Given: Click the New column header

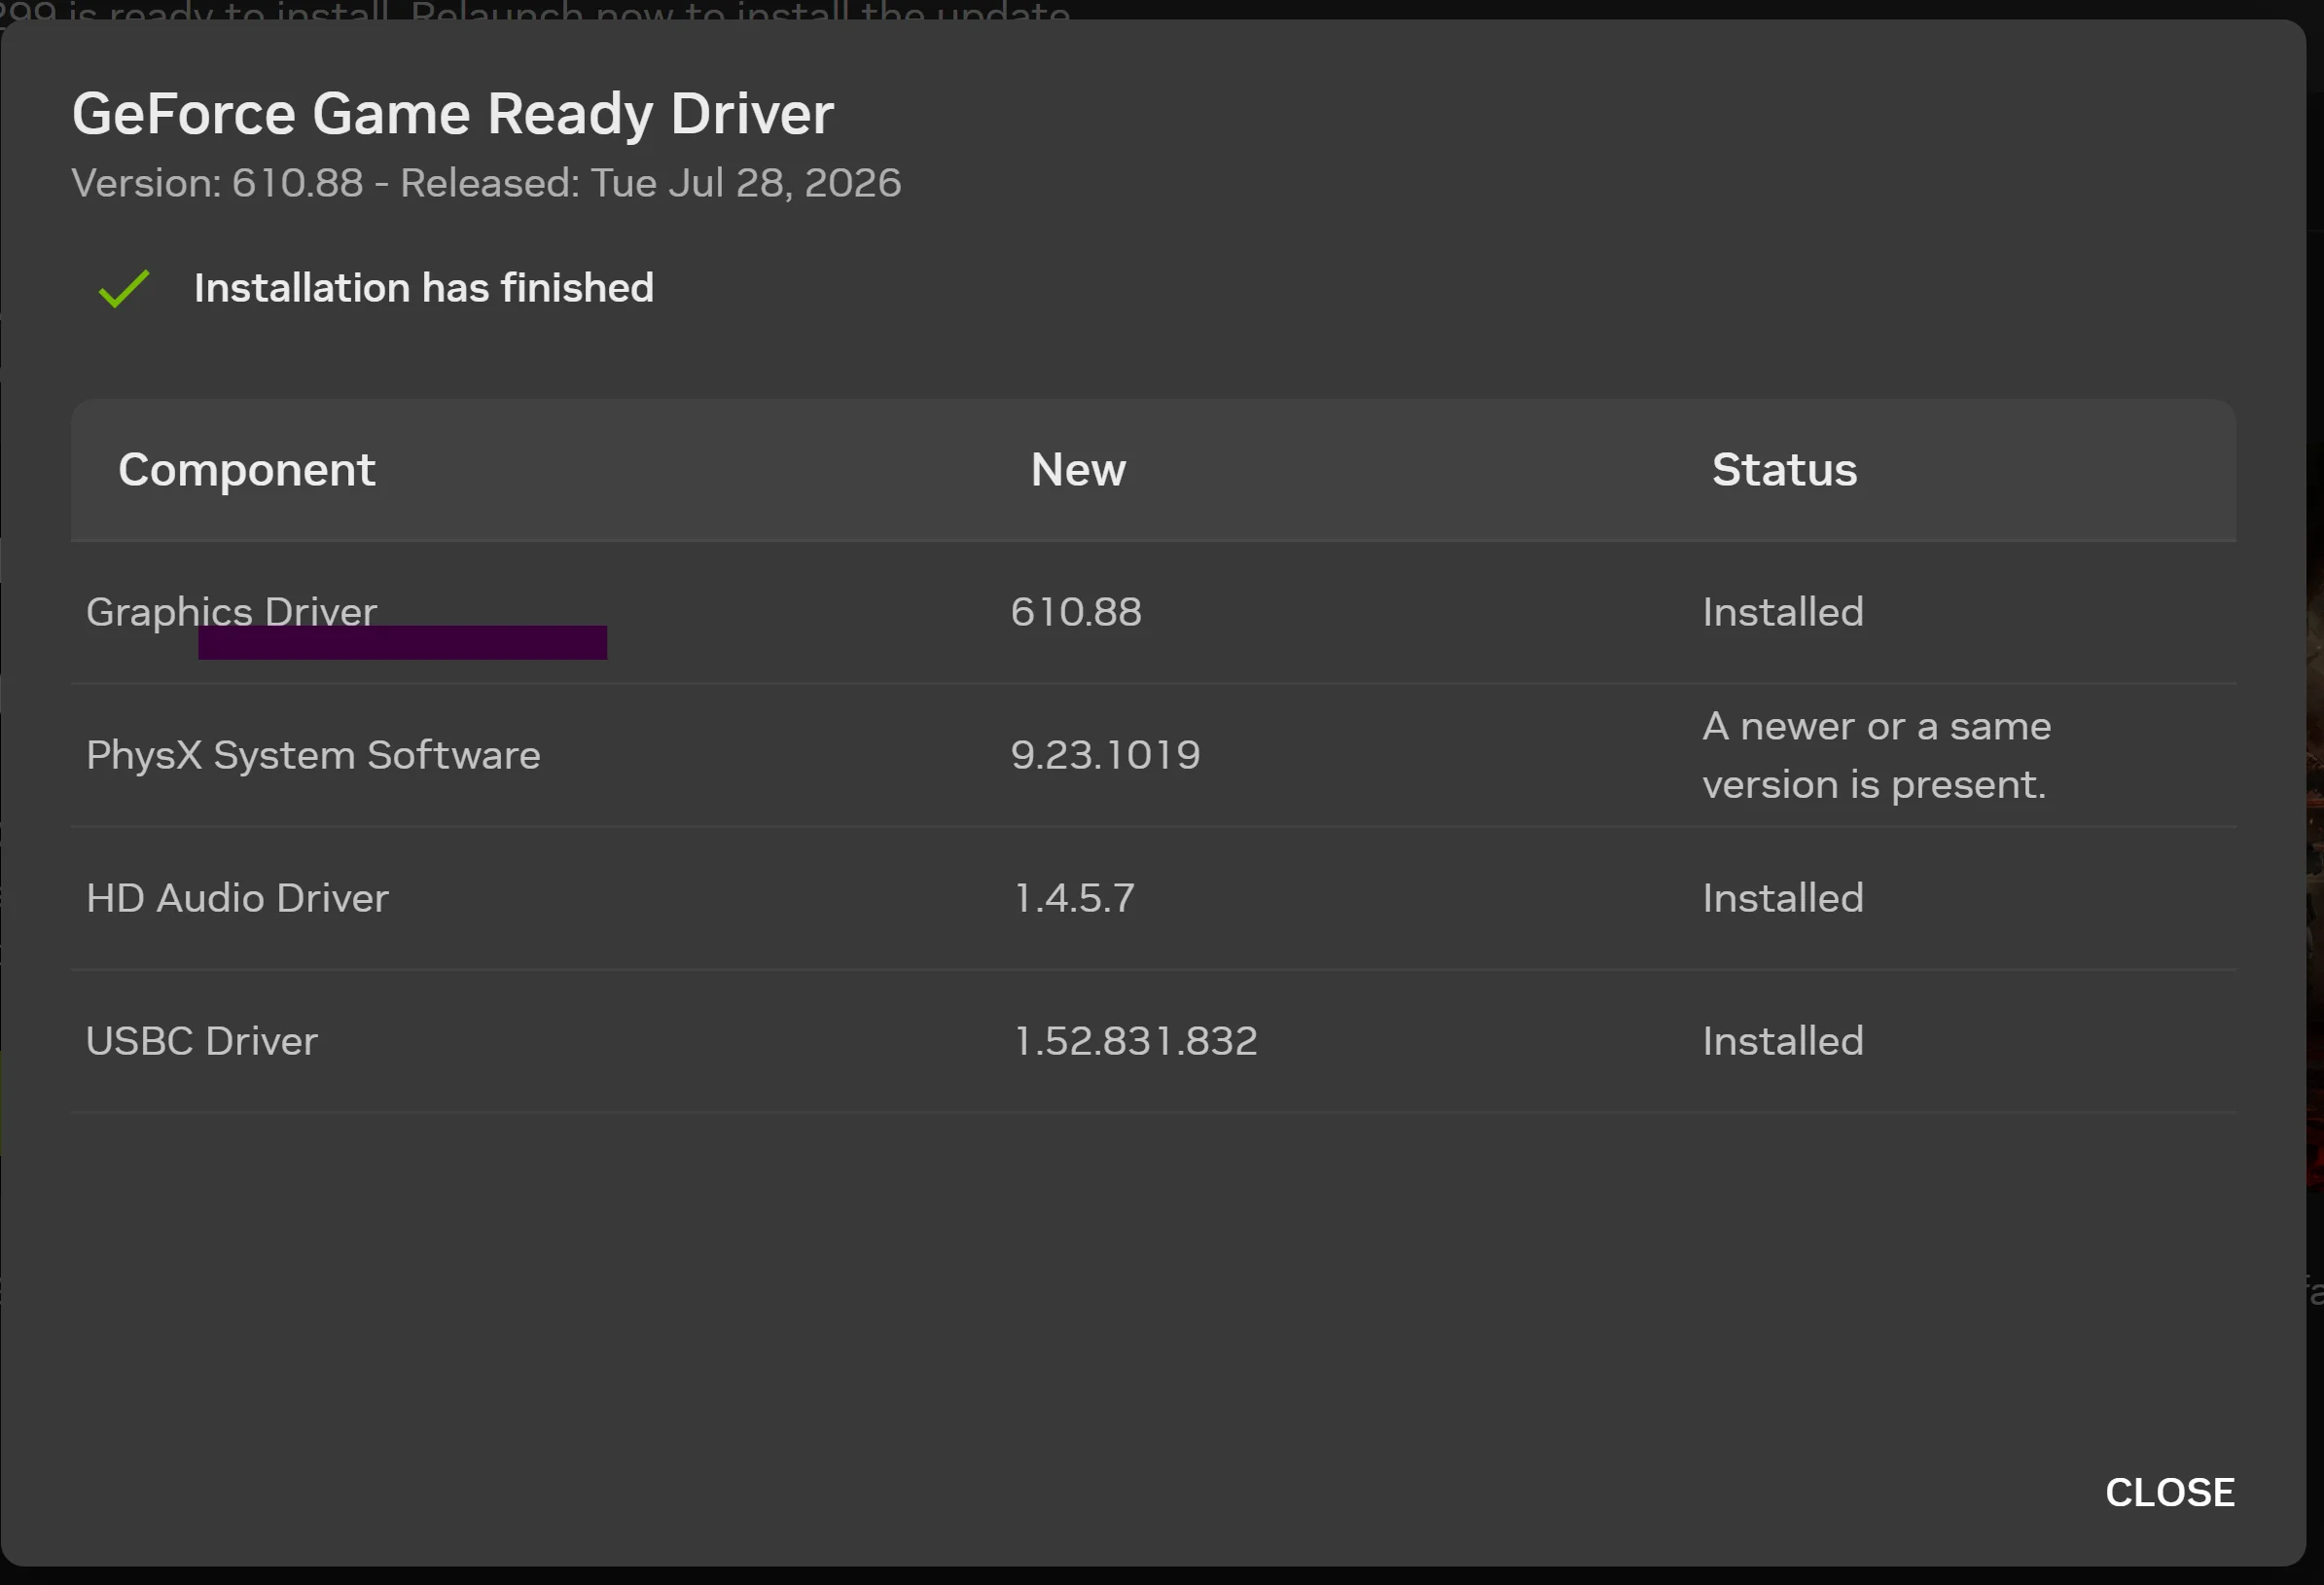Looking at the screenshot, I should point(1078,470).
